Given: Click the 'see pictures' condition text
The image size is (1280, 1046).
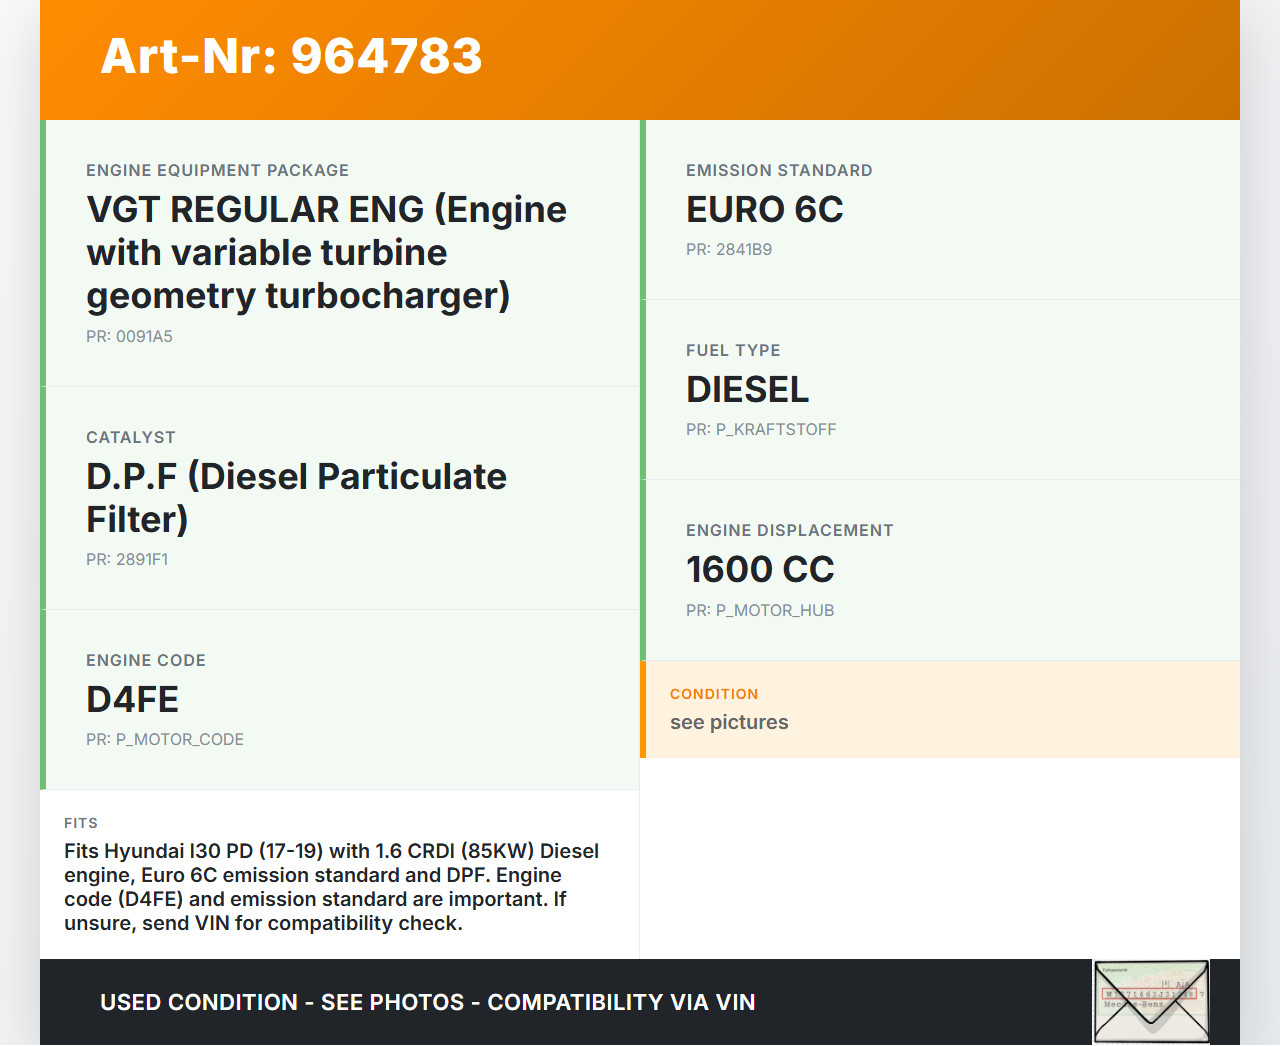Looking at the screenshot, I should (x=729, y=723).
